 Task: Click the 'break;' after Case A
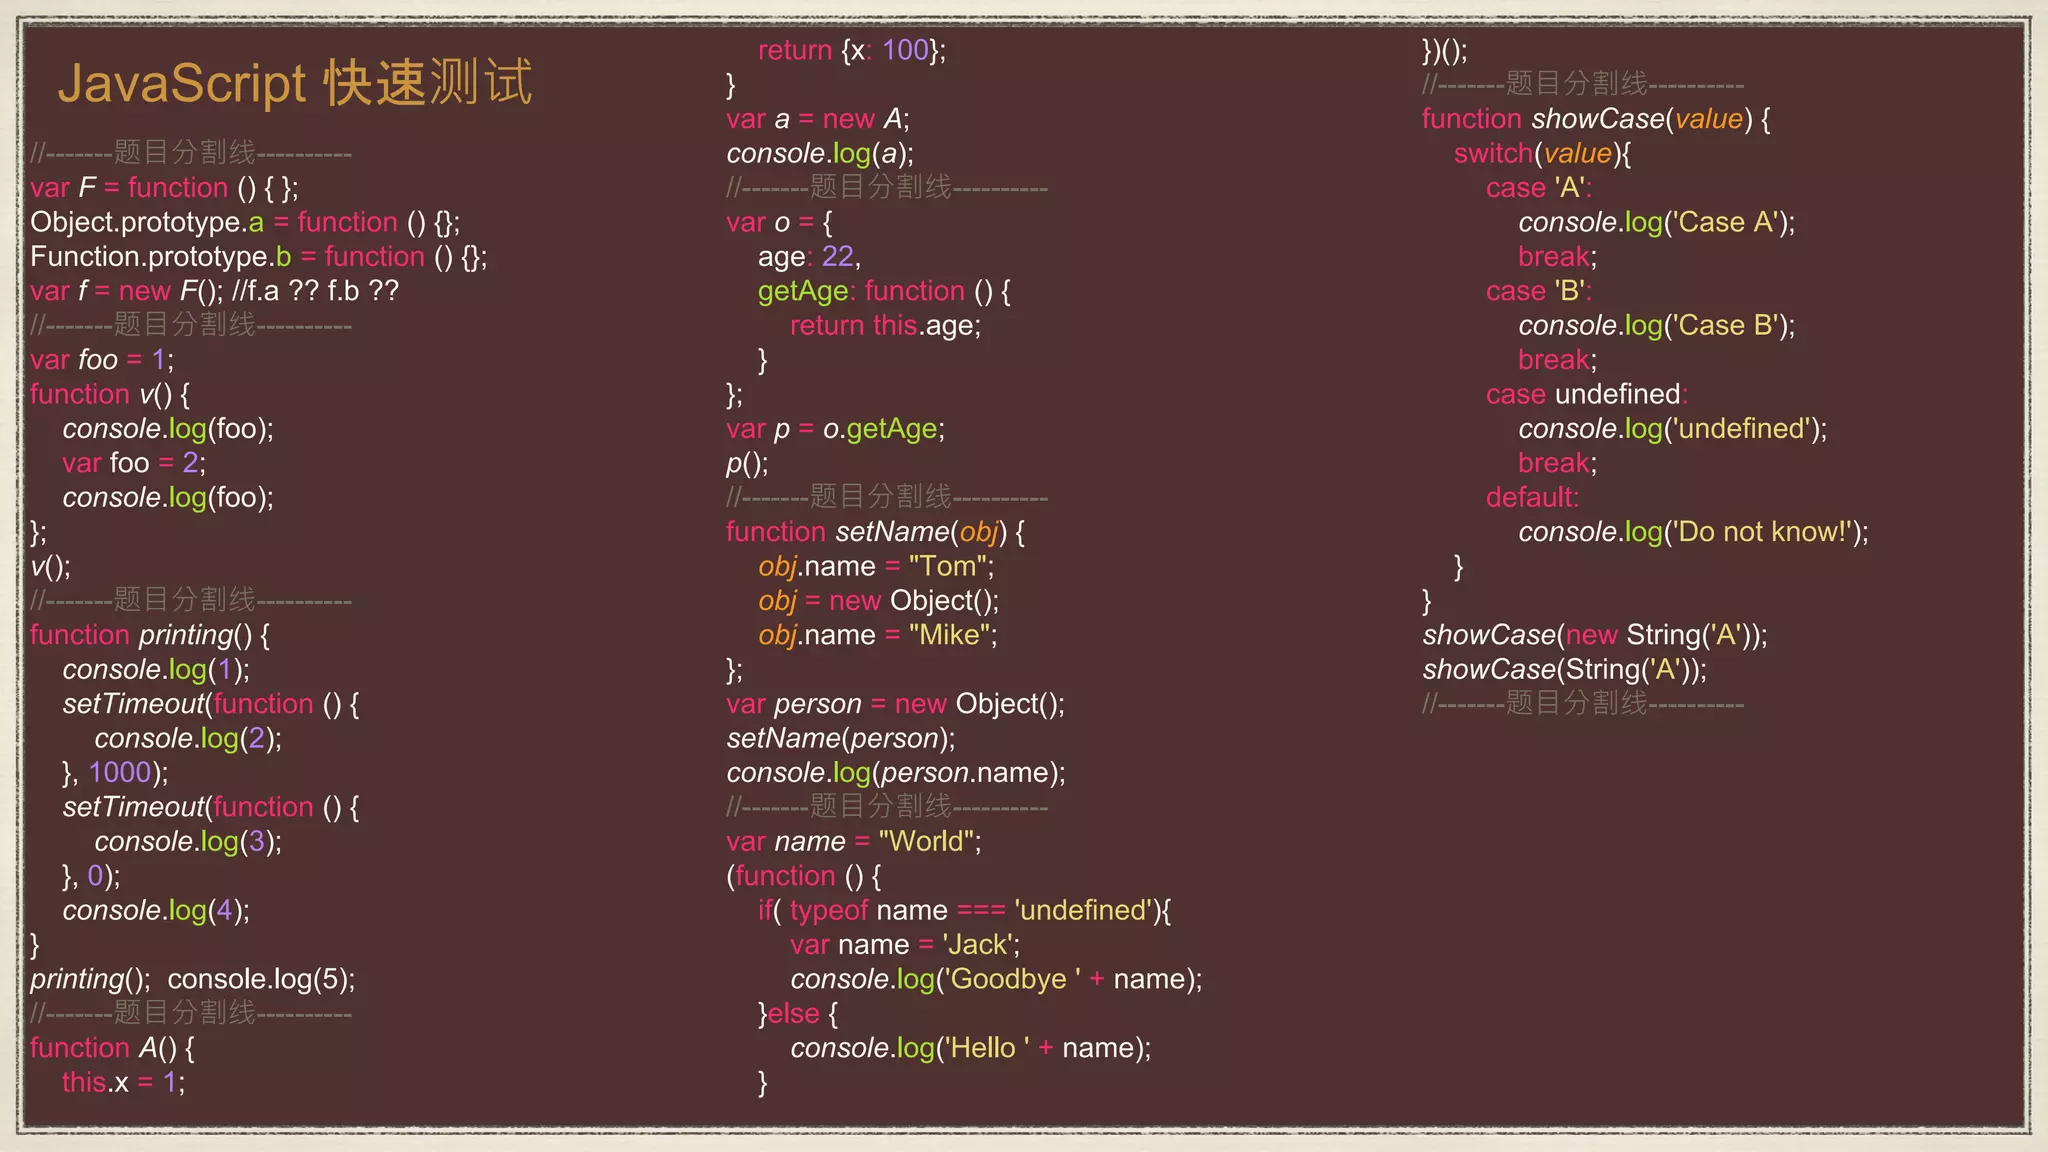(x=1558, y=257)
